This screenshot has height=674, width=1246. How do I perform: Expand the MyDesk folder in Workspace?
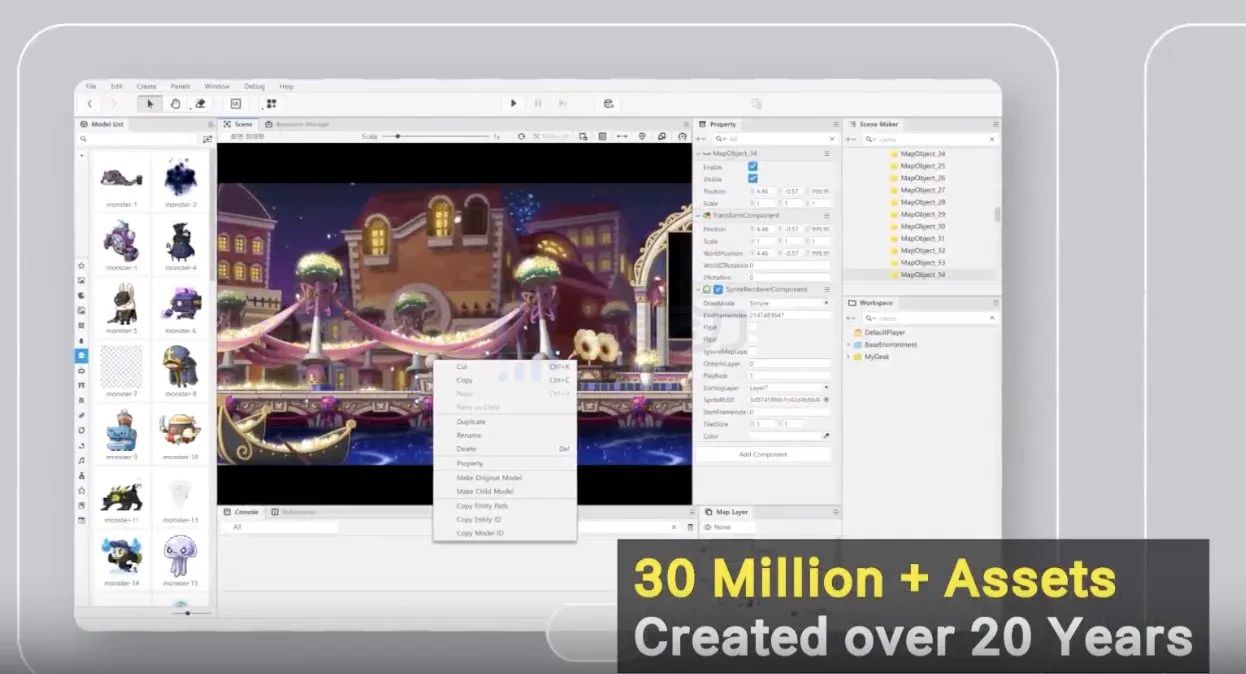[848, 357]
